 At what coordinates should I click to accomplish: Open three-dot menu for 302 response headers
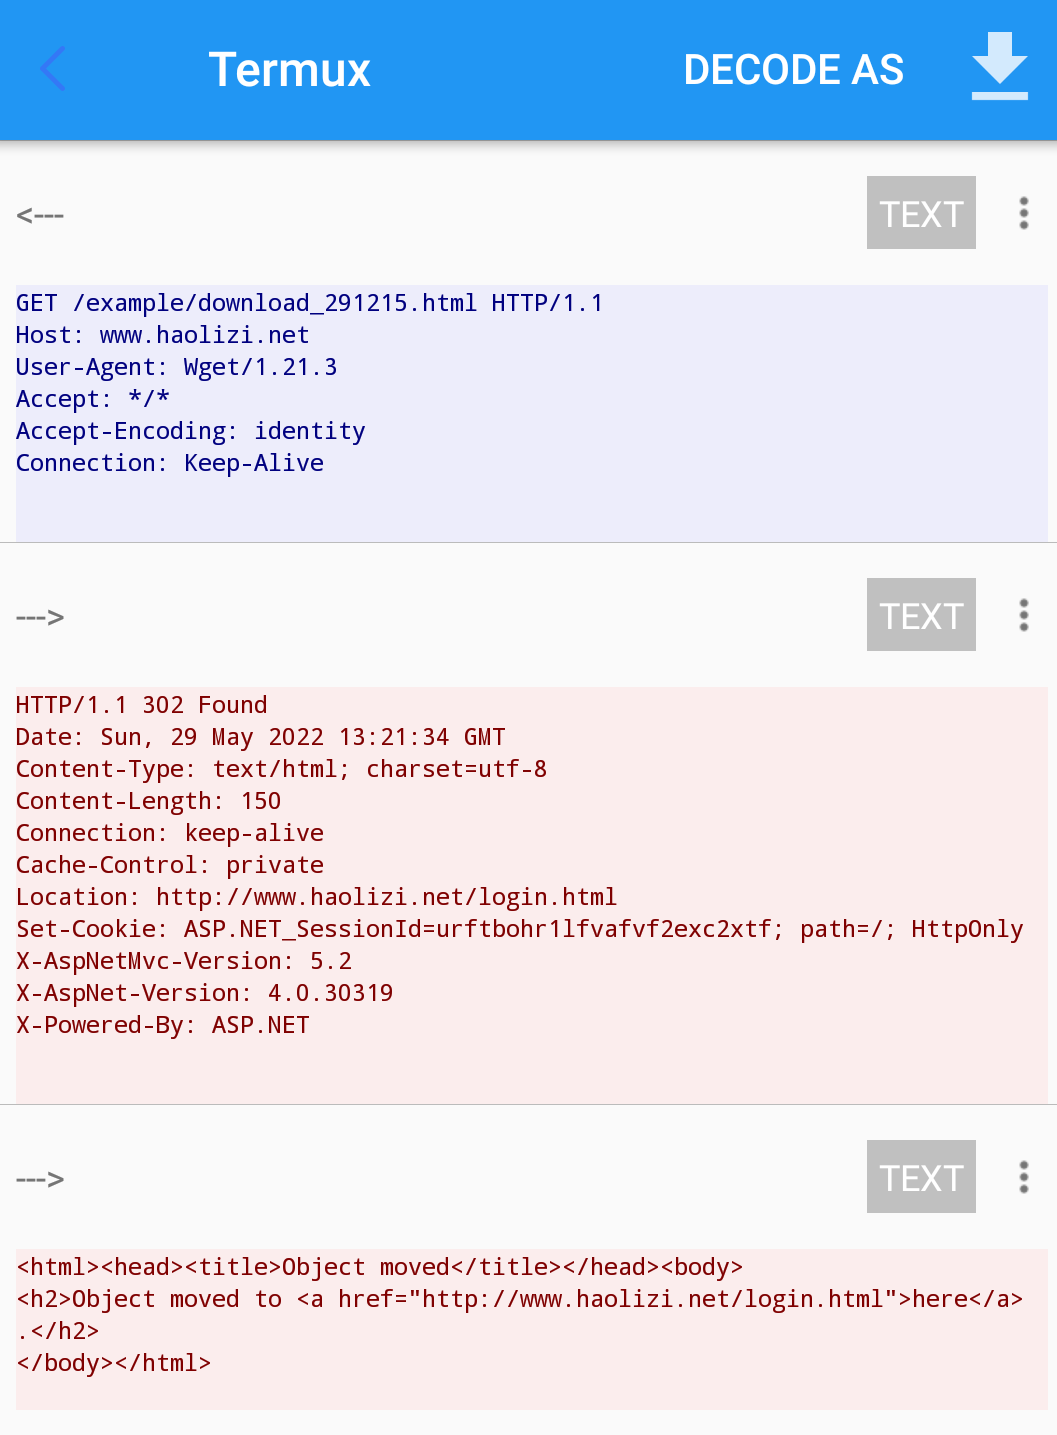(x=1023, y=615)
